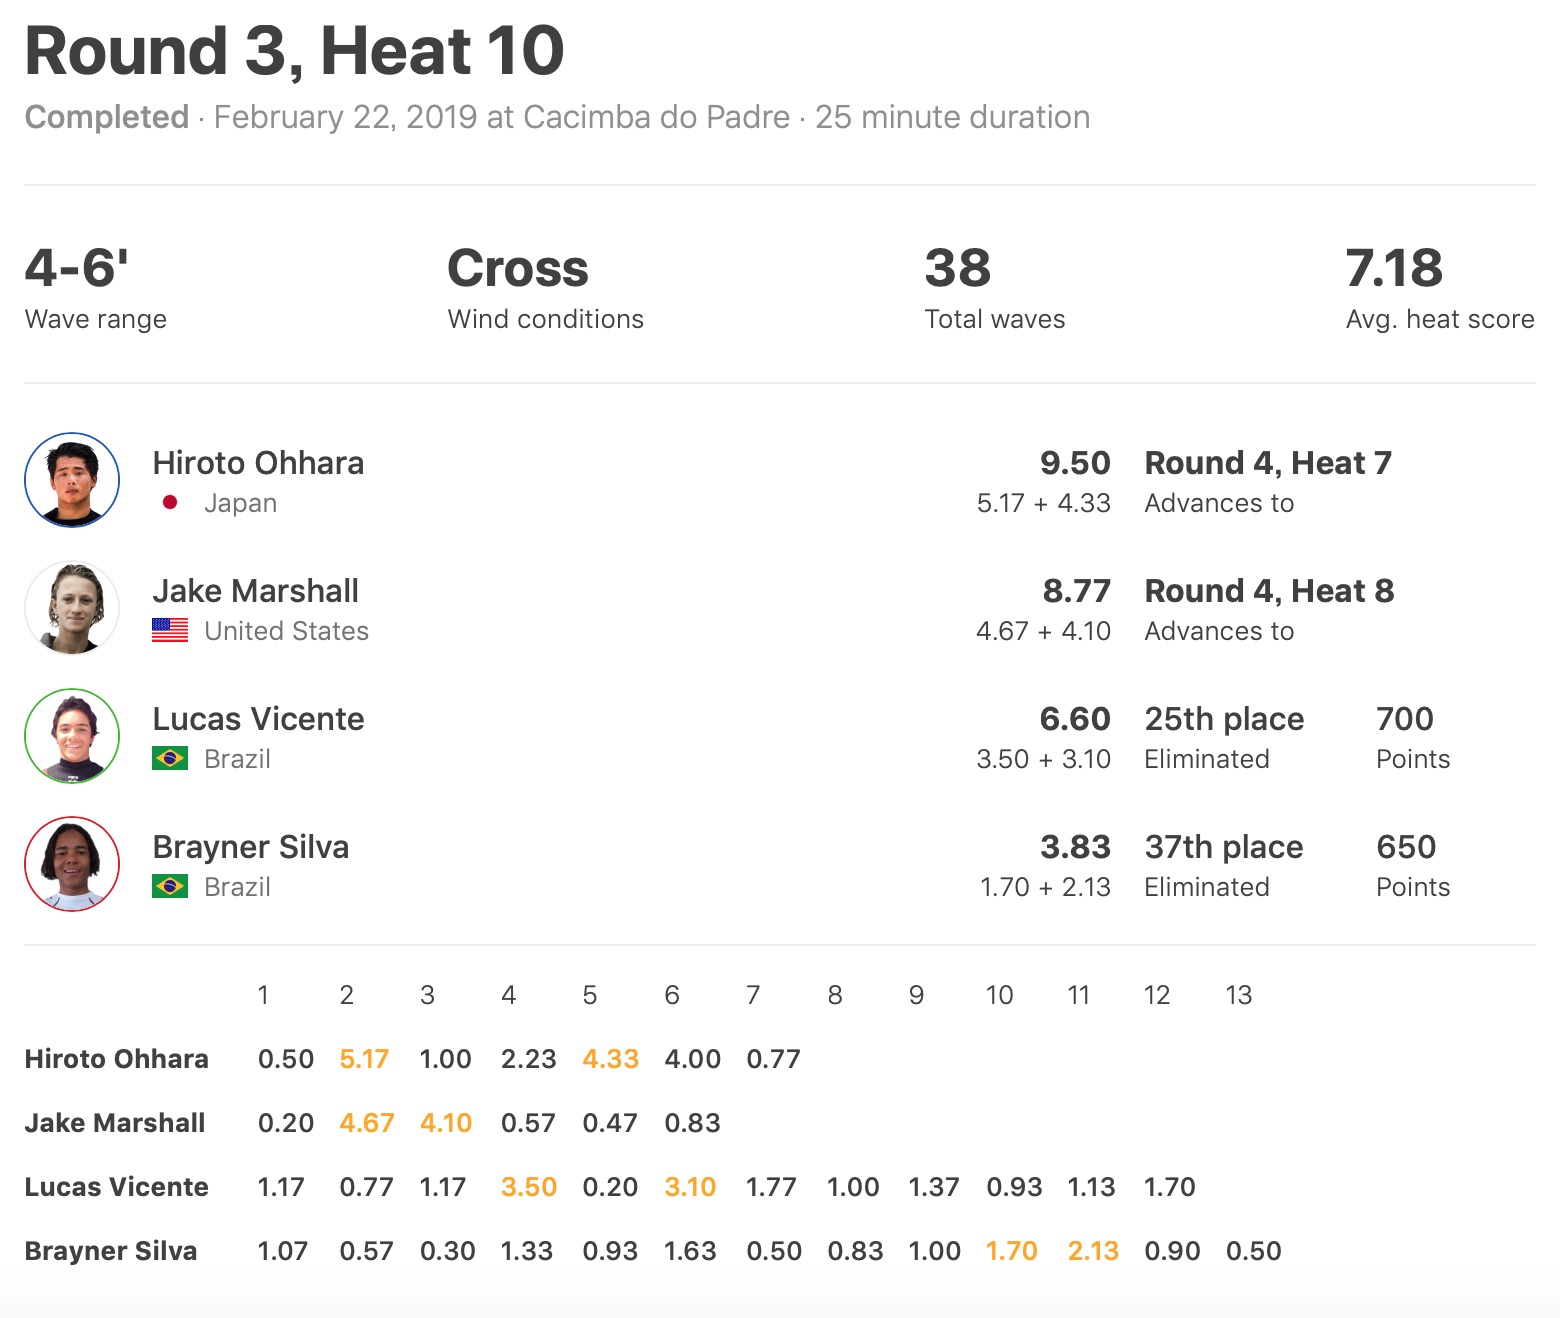1560x1318 pixels.
Task: Open Jake Marshall's athlete name link
Action: tap(255, 591)
